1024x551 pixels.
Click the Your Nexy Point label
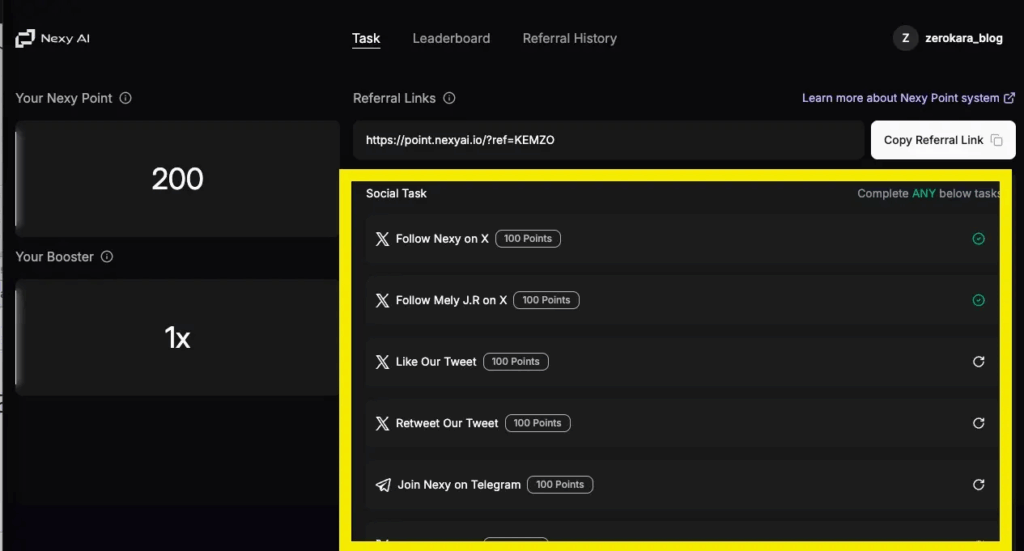pos(64,98)
